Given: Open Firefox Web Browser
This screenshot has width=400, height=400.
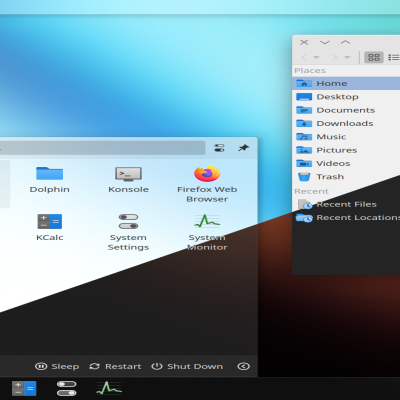Looking at the screenshot, I should pos(207,184).
